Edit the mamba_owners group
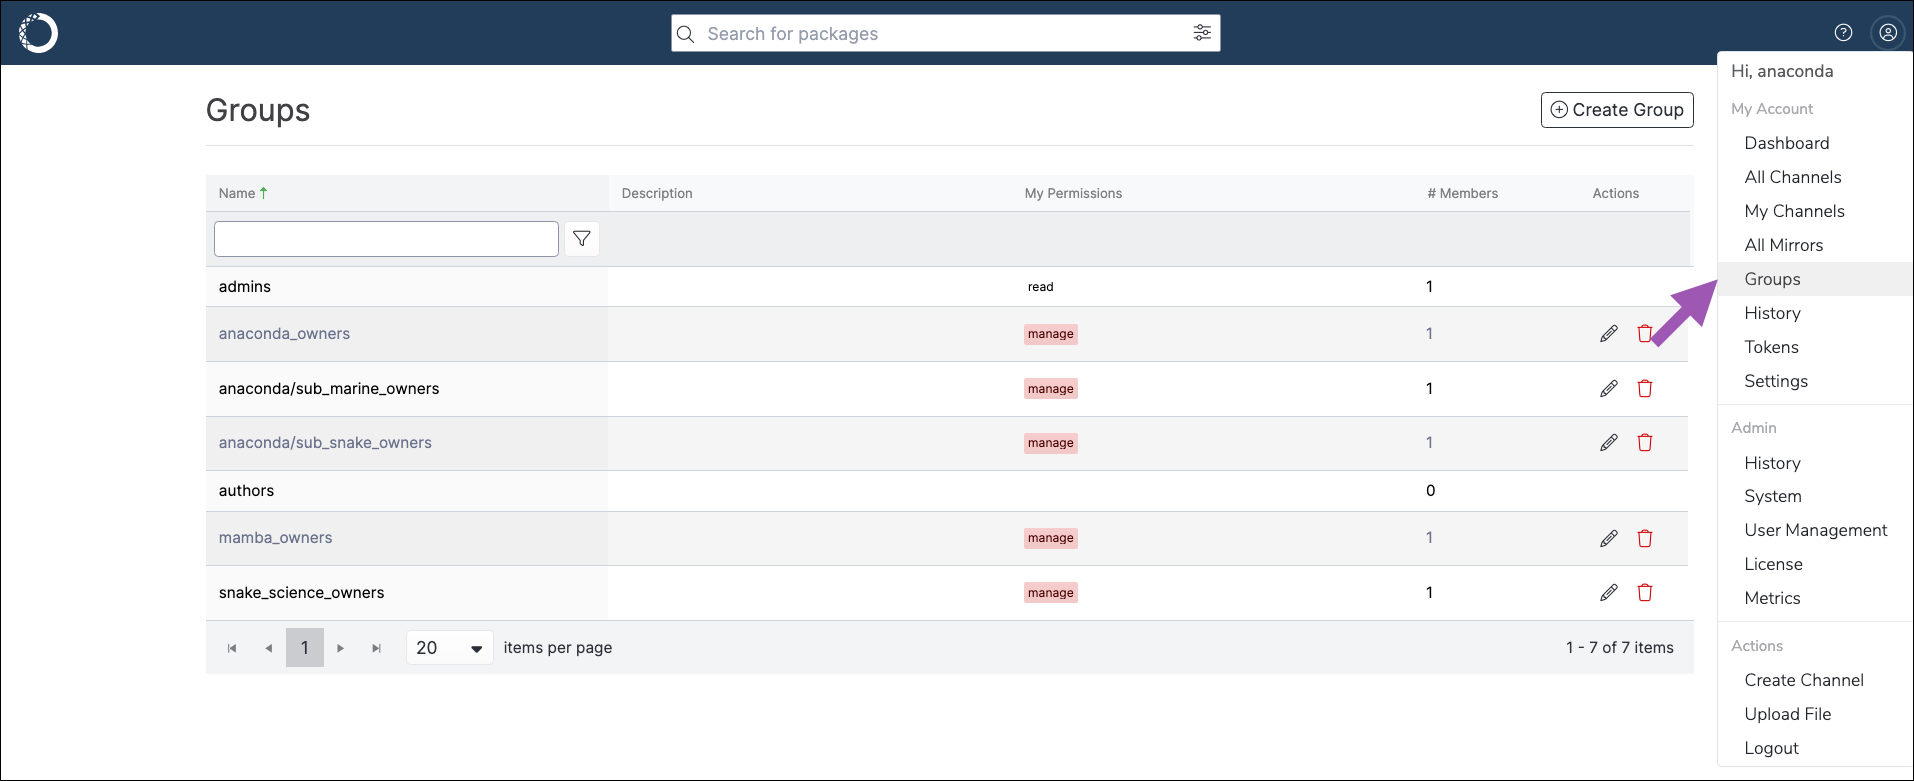Image resolution: width=1914 pixels, height=781 pixels. tap(1609, 539)
